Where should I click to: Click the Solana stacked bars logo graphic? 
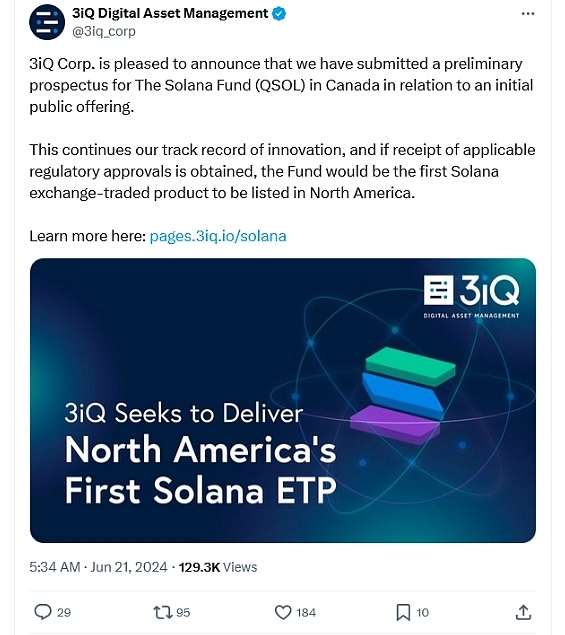[403, 396]
